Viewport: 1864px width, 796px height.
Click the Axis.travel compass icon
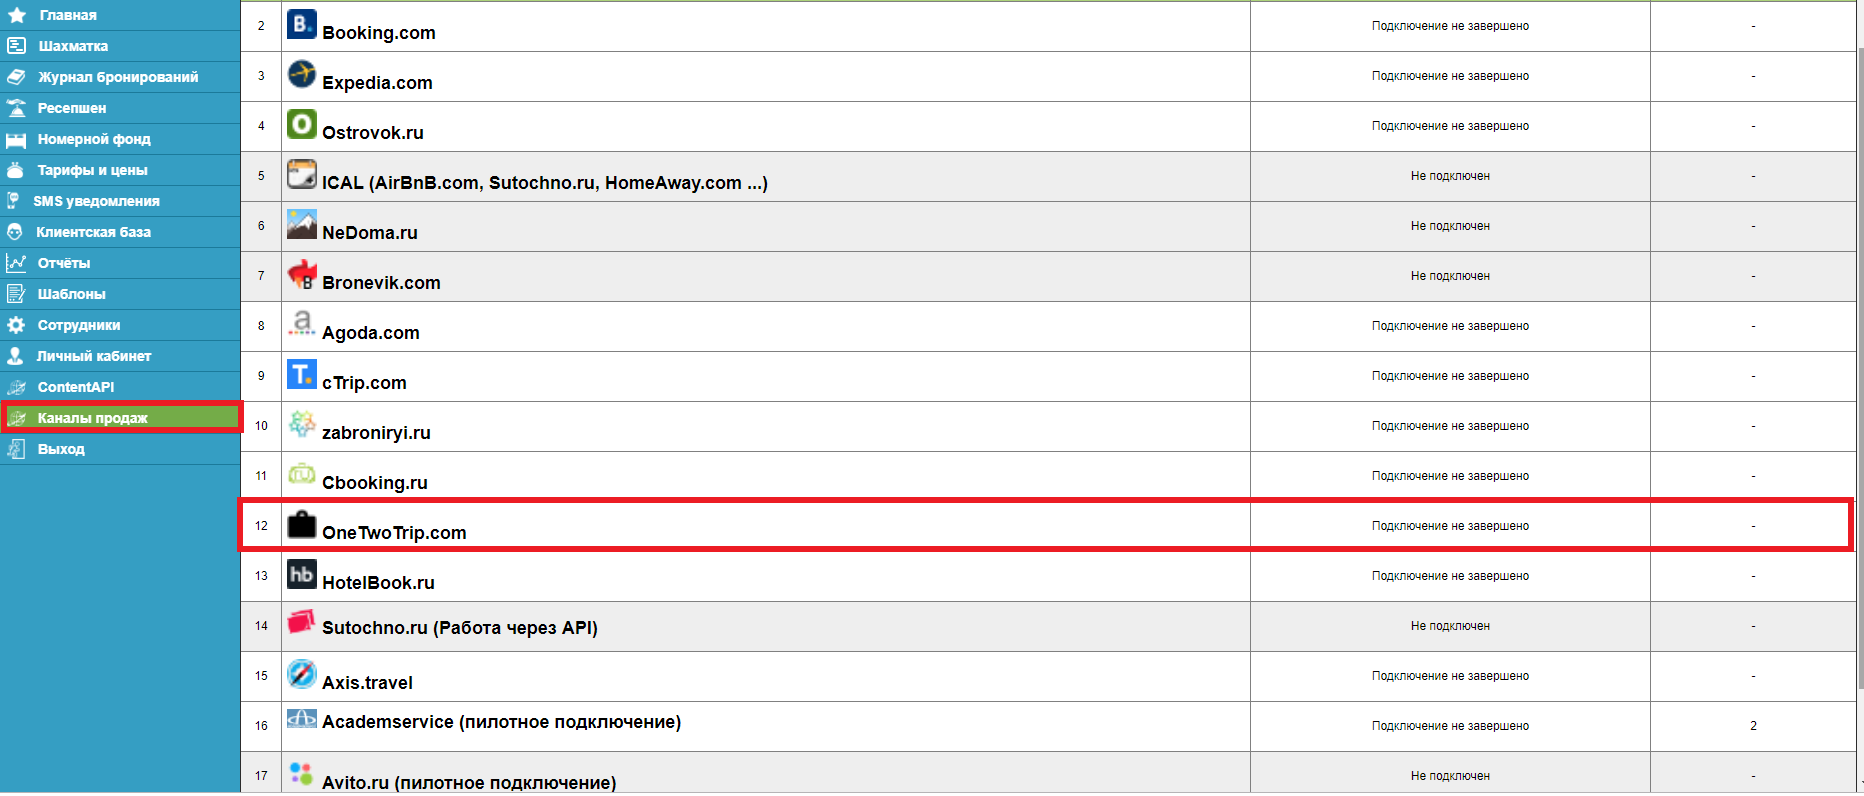point(301,674)
